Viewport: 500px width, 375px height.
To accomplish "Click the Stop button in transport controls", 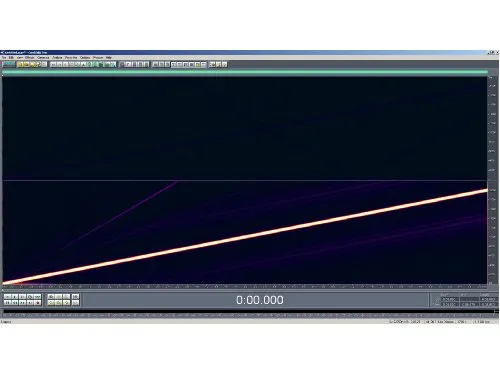I will tap(7, 296).
